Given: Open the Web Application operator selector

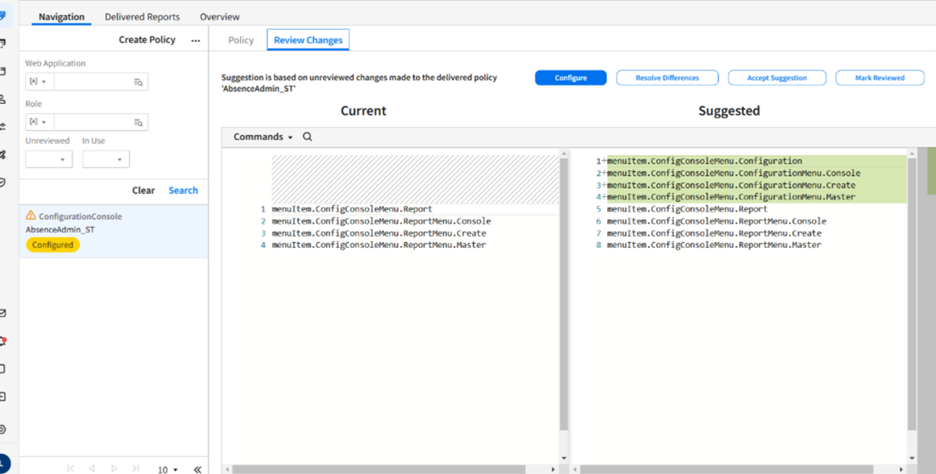Looking at the screenshot, I should (x=38, y=82).
